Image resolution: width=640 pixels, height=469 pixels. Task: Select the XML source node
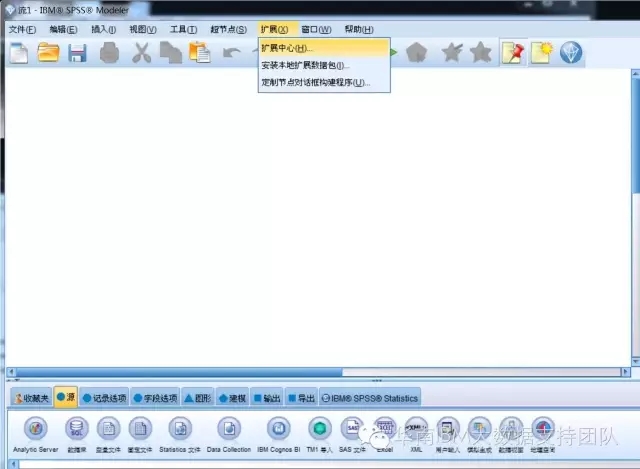point(416,435)
